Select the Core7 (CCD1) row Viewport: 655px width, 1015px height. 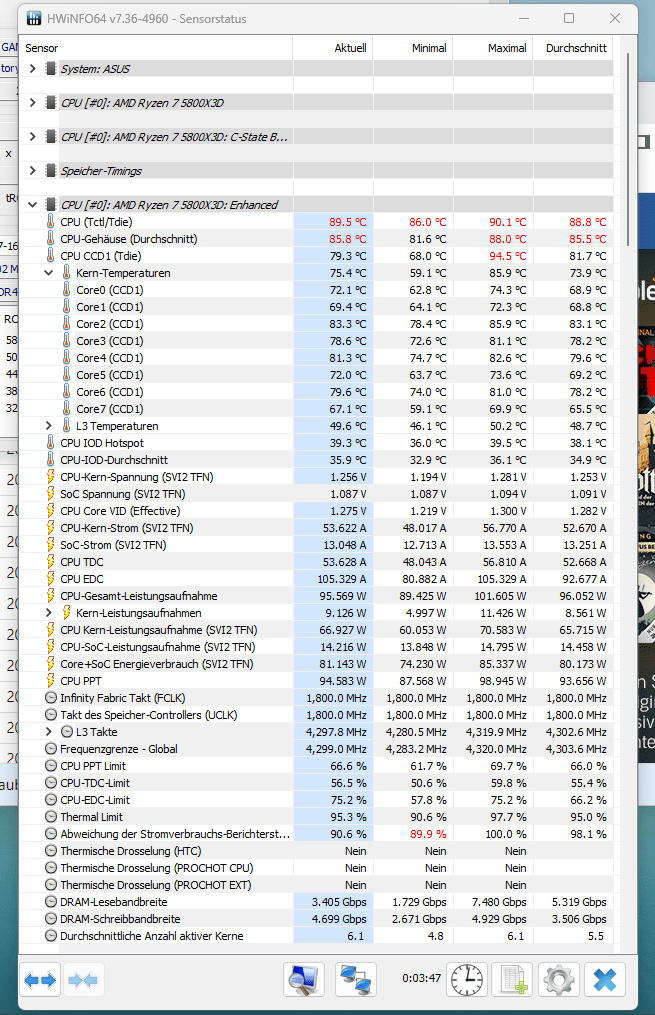(x=316, y=408)
